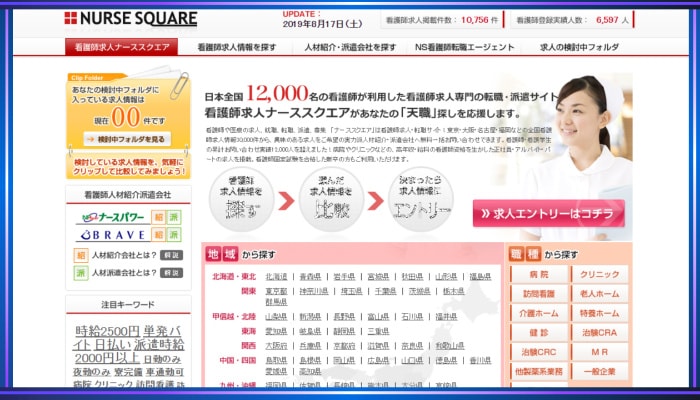Choose 和歌山県 in the region list
Viewport: 700px width, 400px height.
tap(450, 346)
